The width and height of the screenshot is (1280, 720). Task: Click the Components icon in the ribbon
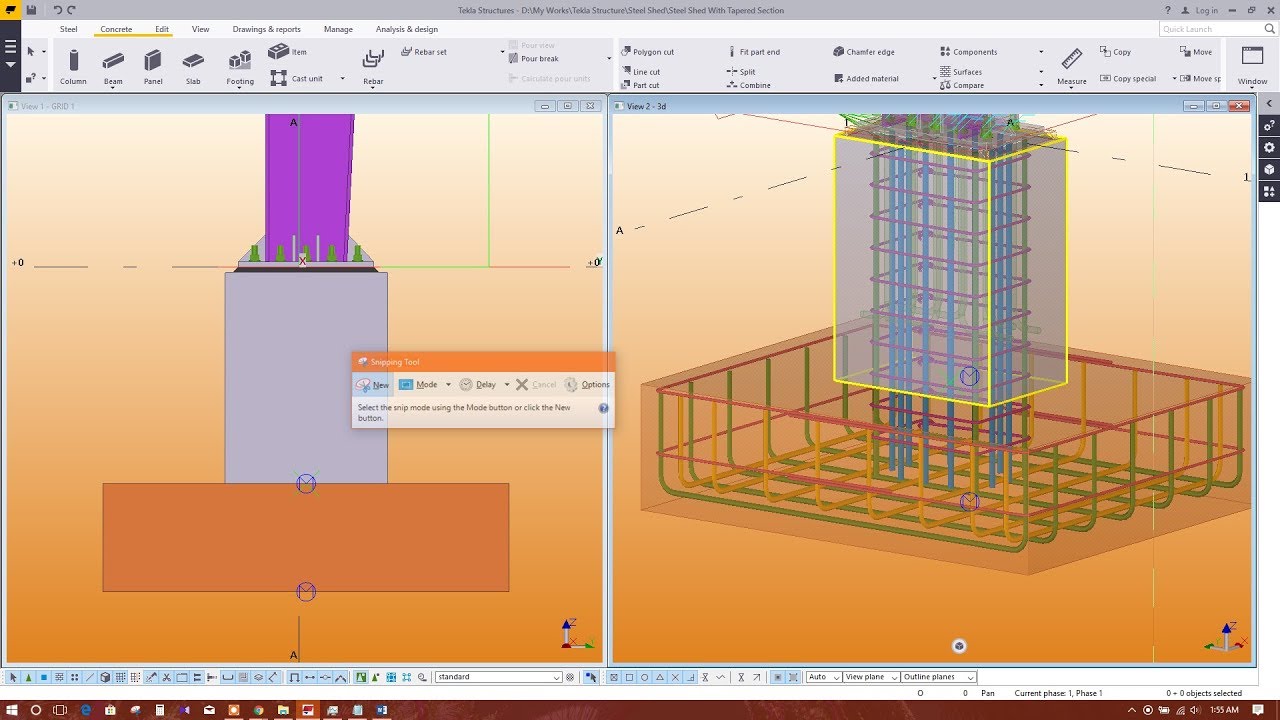pyautogui.click(x=944, y=51)
